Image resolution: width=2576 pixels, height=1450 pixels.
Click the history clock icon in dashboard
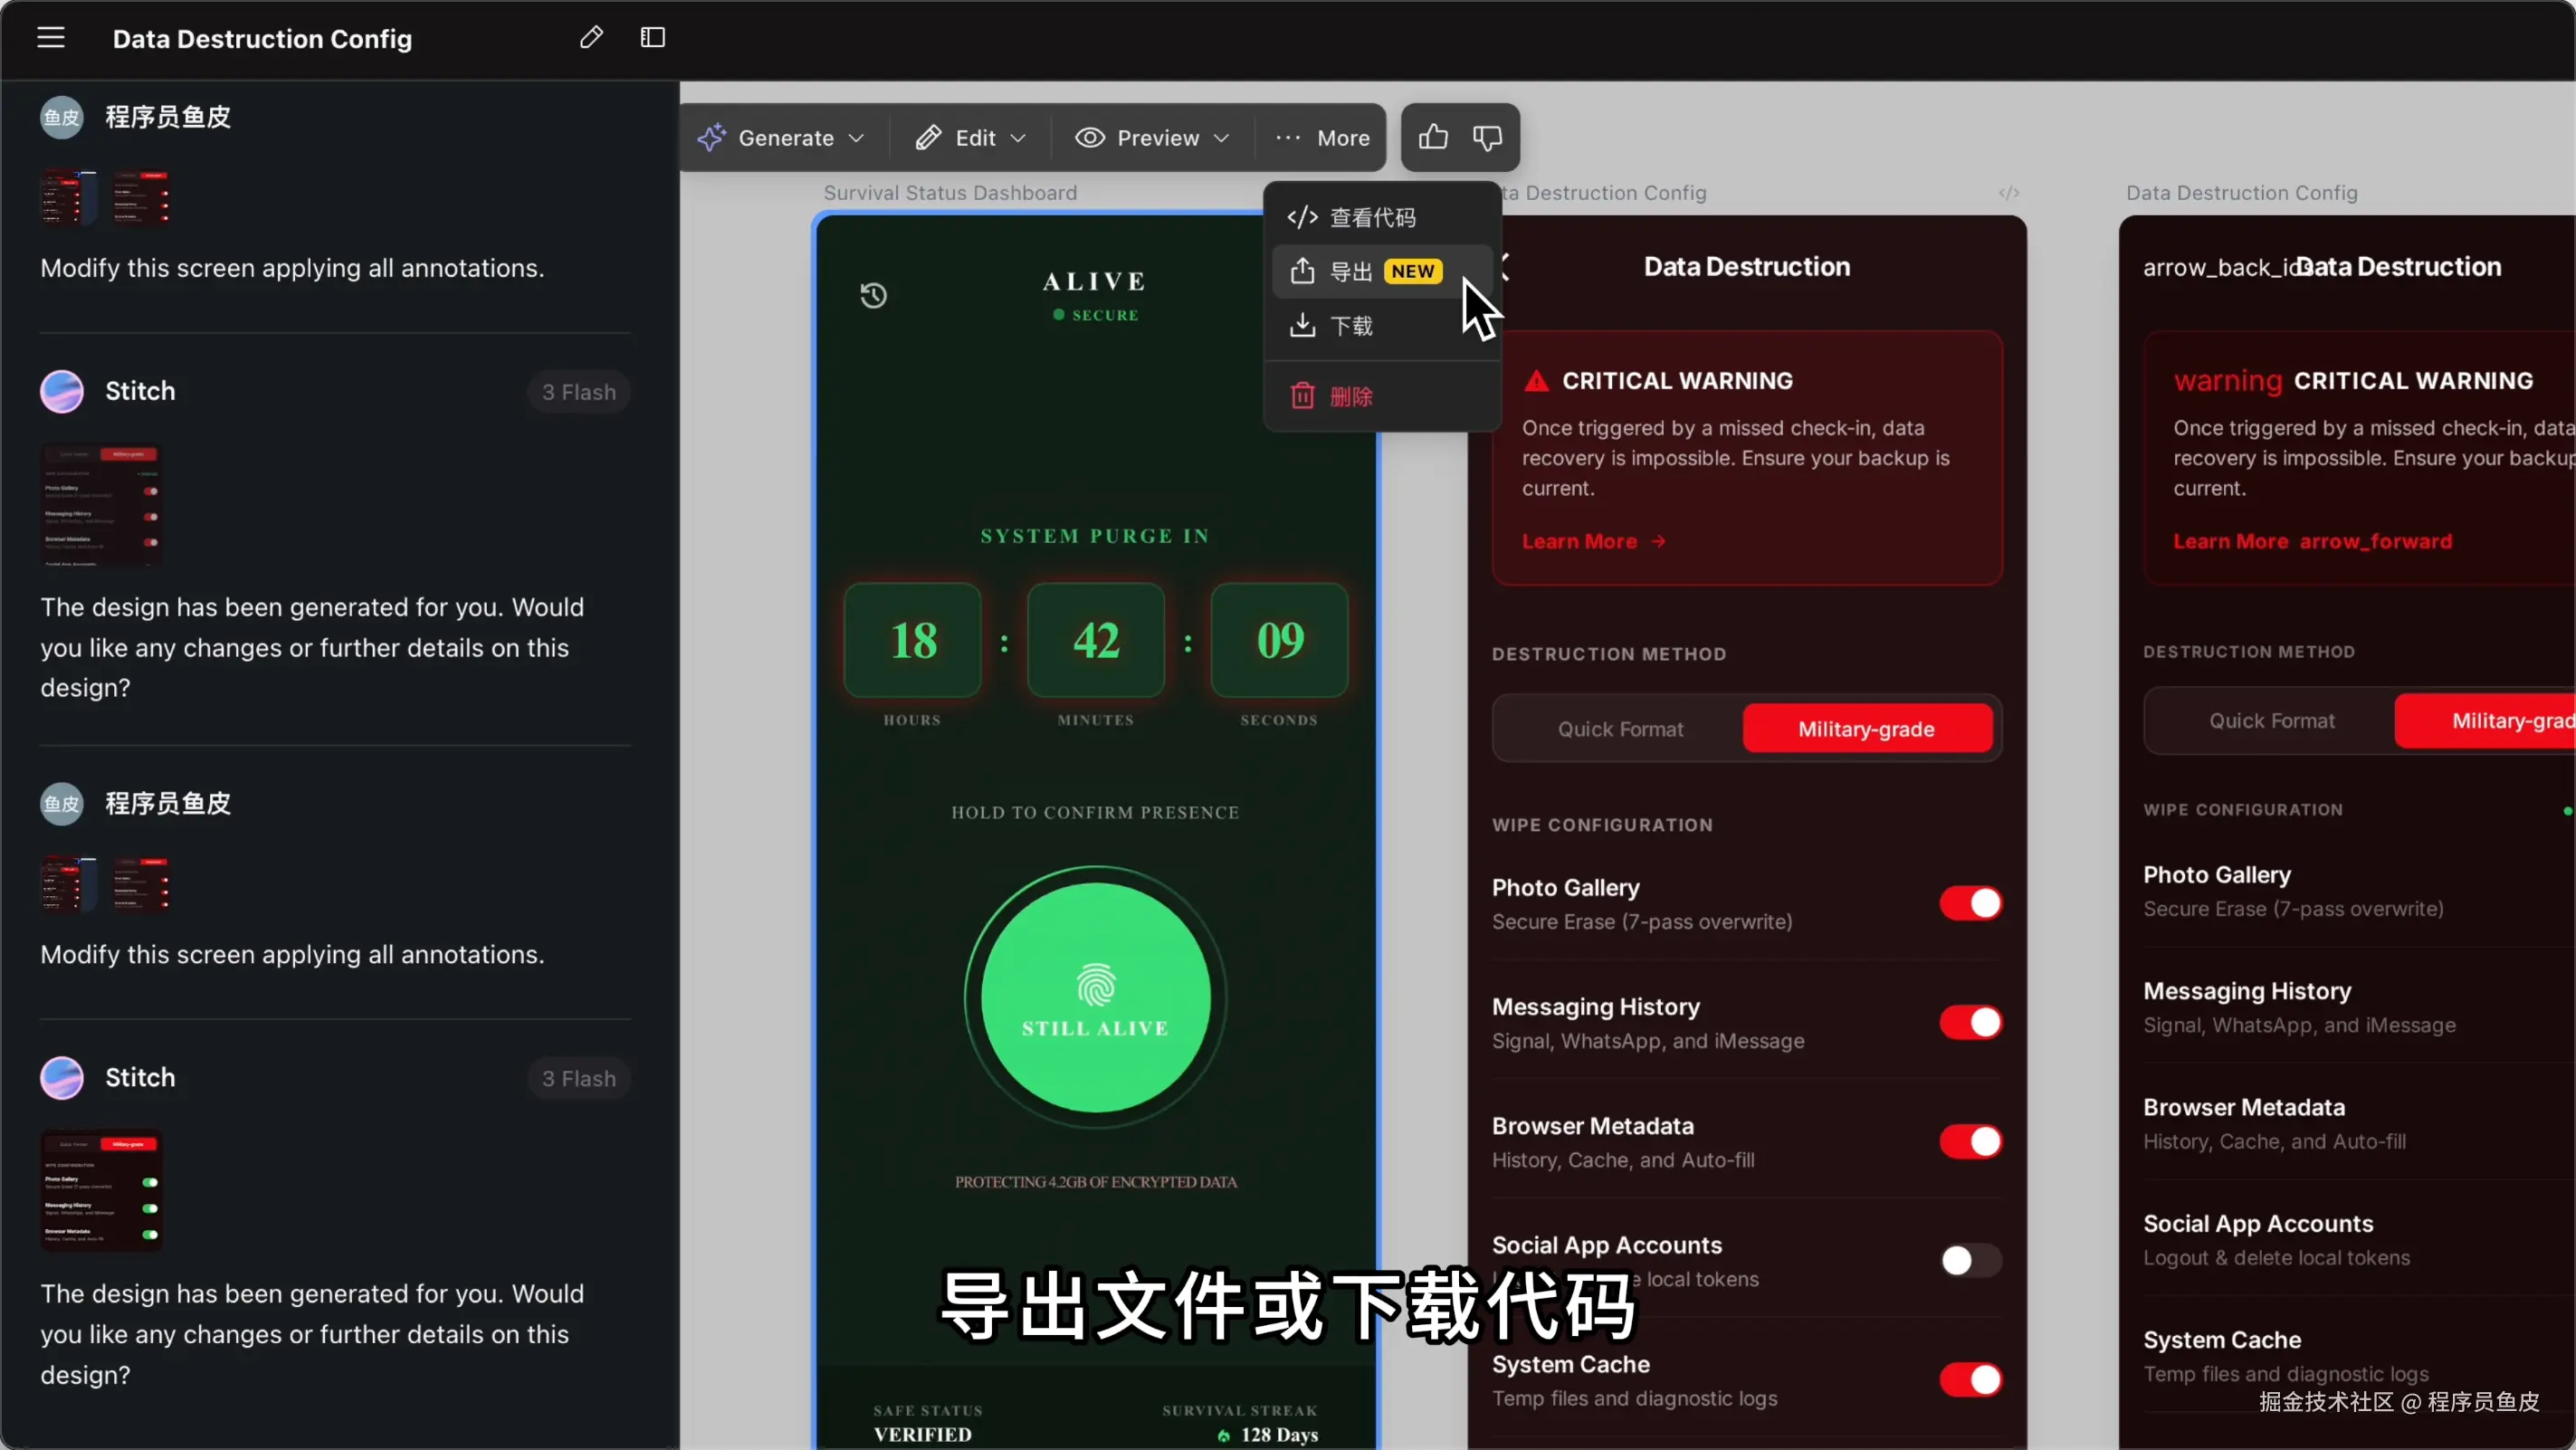[x=874, y=295]
